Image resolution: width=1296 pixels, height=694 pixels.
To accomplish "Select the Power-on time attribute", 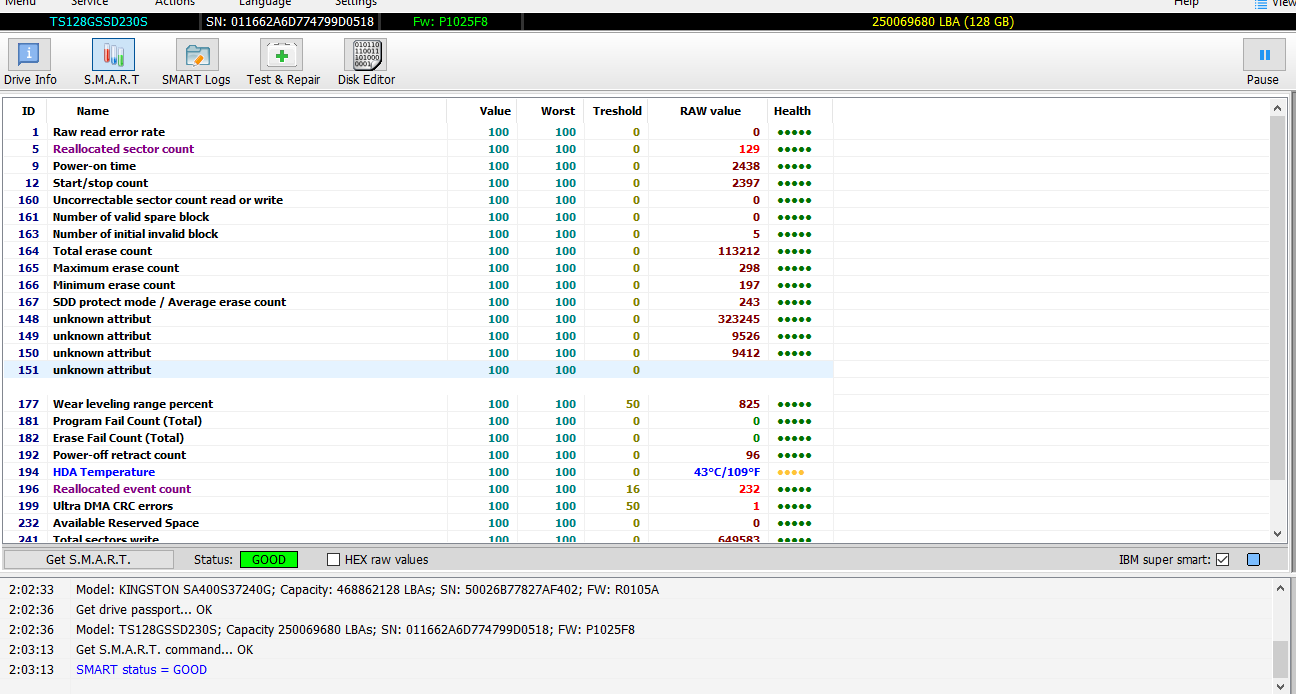I will [x=418, y=166].
